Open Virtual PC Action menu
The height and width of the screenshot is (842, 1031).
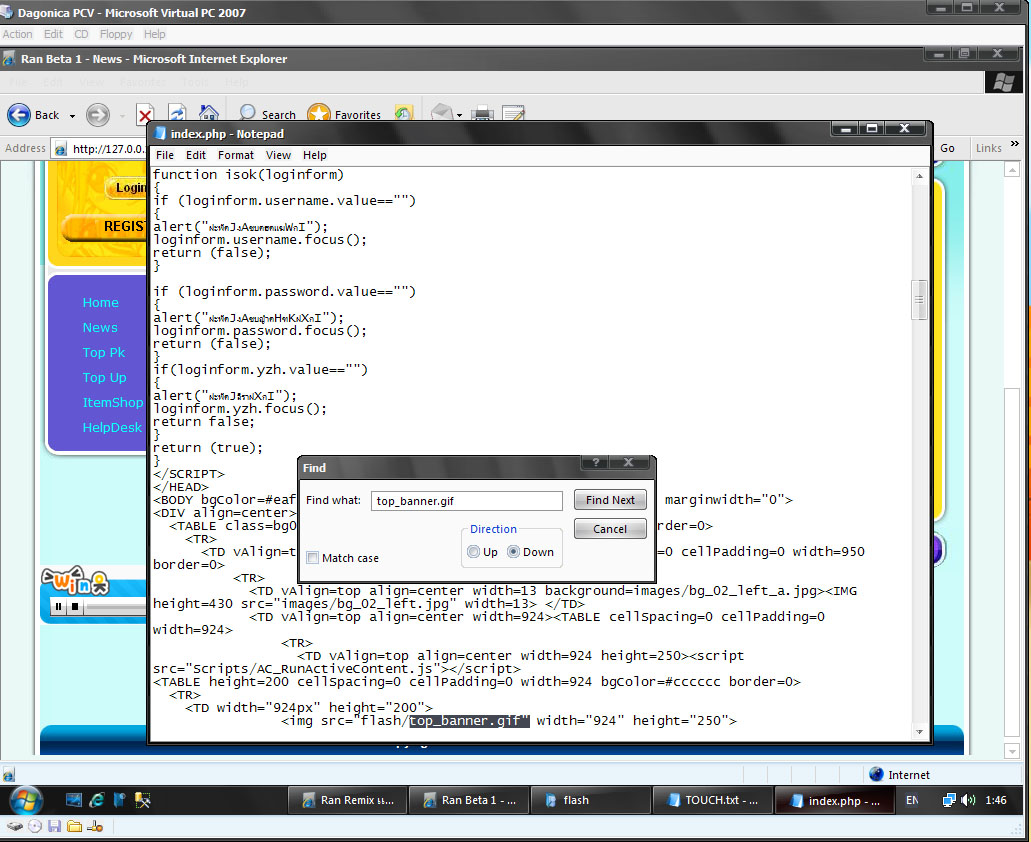[x=17, y=34]
